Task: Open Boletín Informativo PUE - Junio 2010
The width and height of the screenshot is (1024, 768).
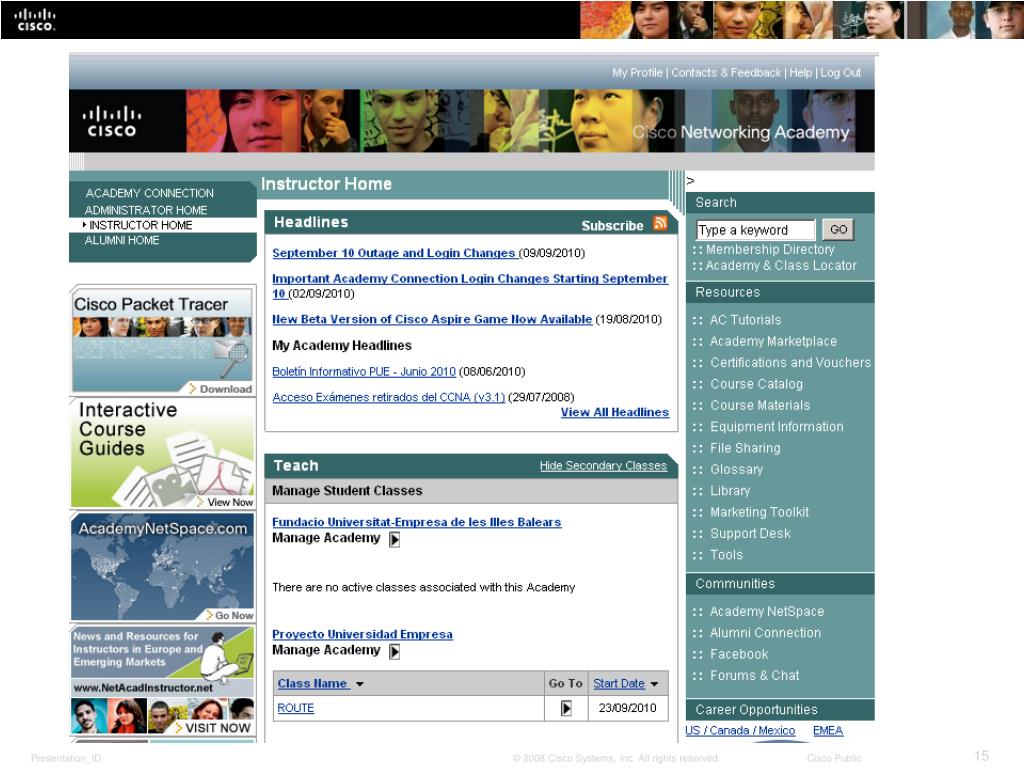Action: click(x=364, y=372)
